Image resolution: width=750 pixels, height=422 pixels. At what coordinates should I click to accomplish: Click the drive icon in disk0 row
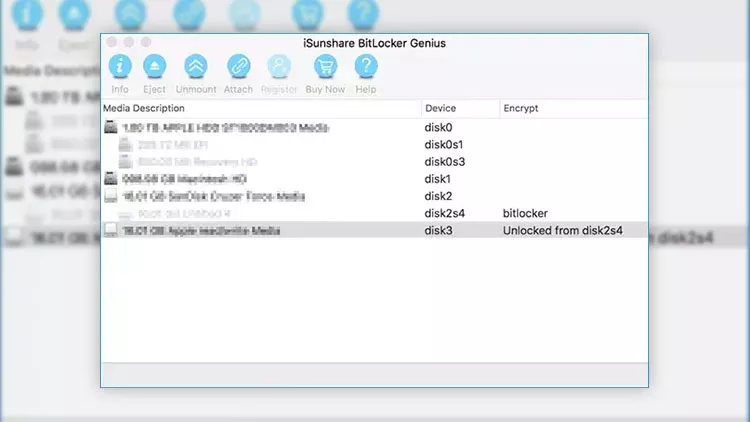click(x=110, y=127)
